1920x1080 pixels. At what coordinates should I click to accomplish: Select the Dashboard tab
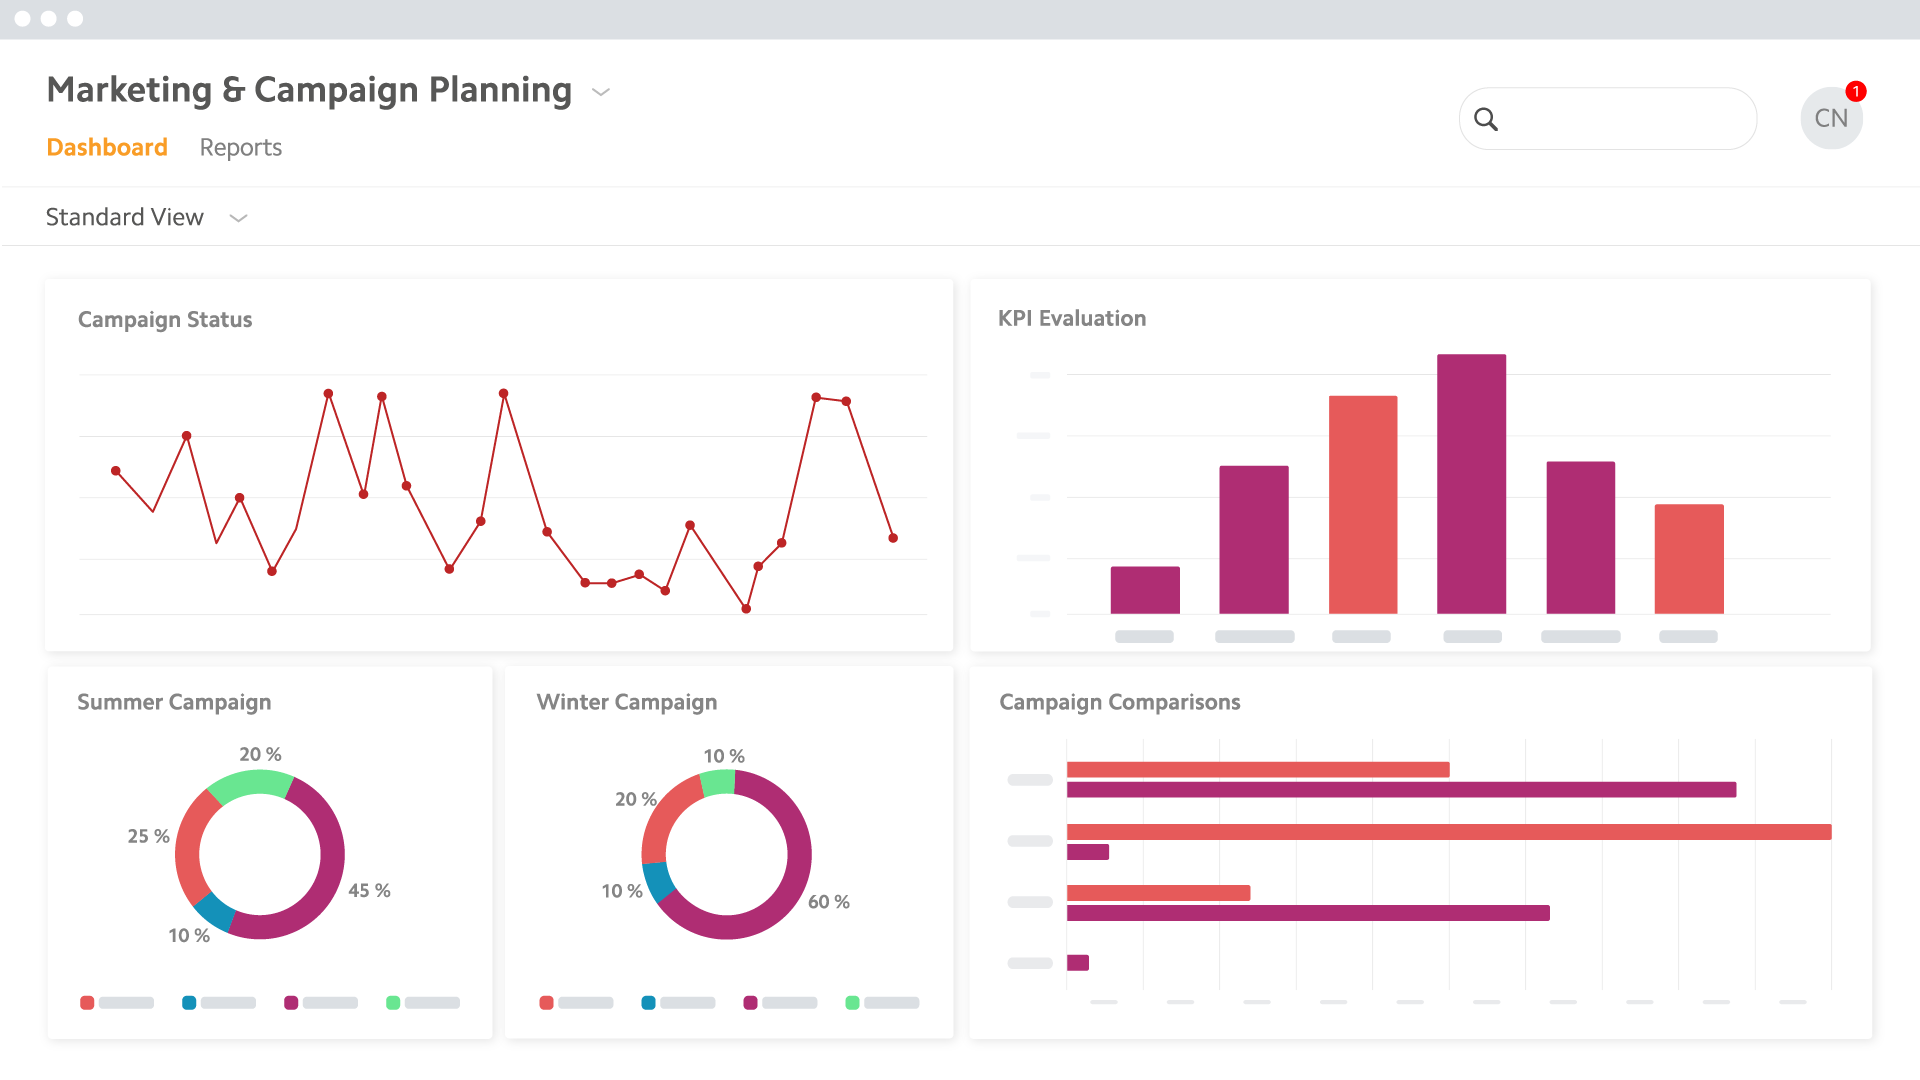107,148
